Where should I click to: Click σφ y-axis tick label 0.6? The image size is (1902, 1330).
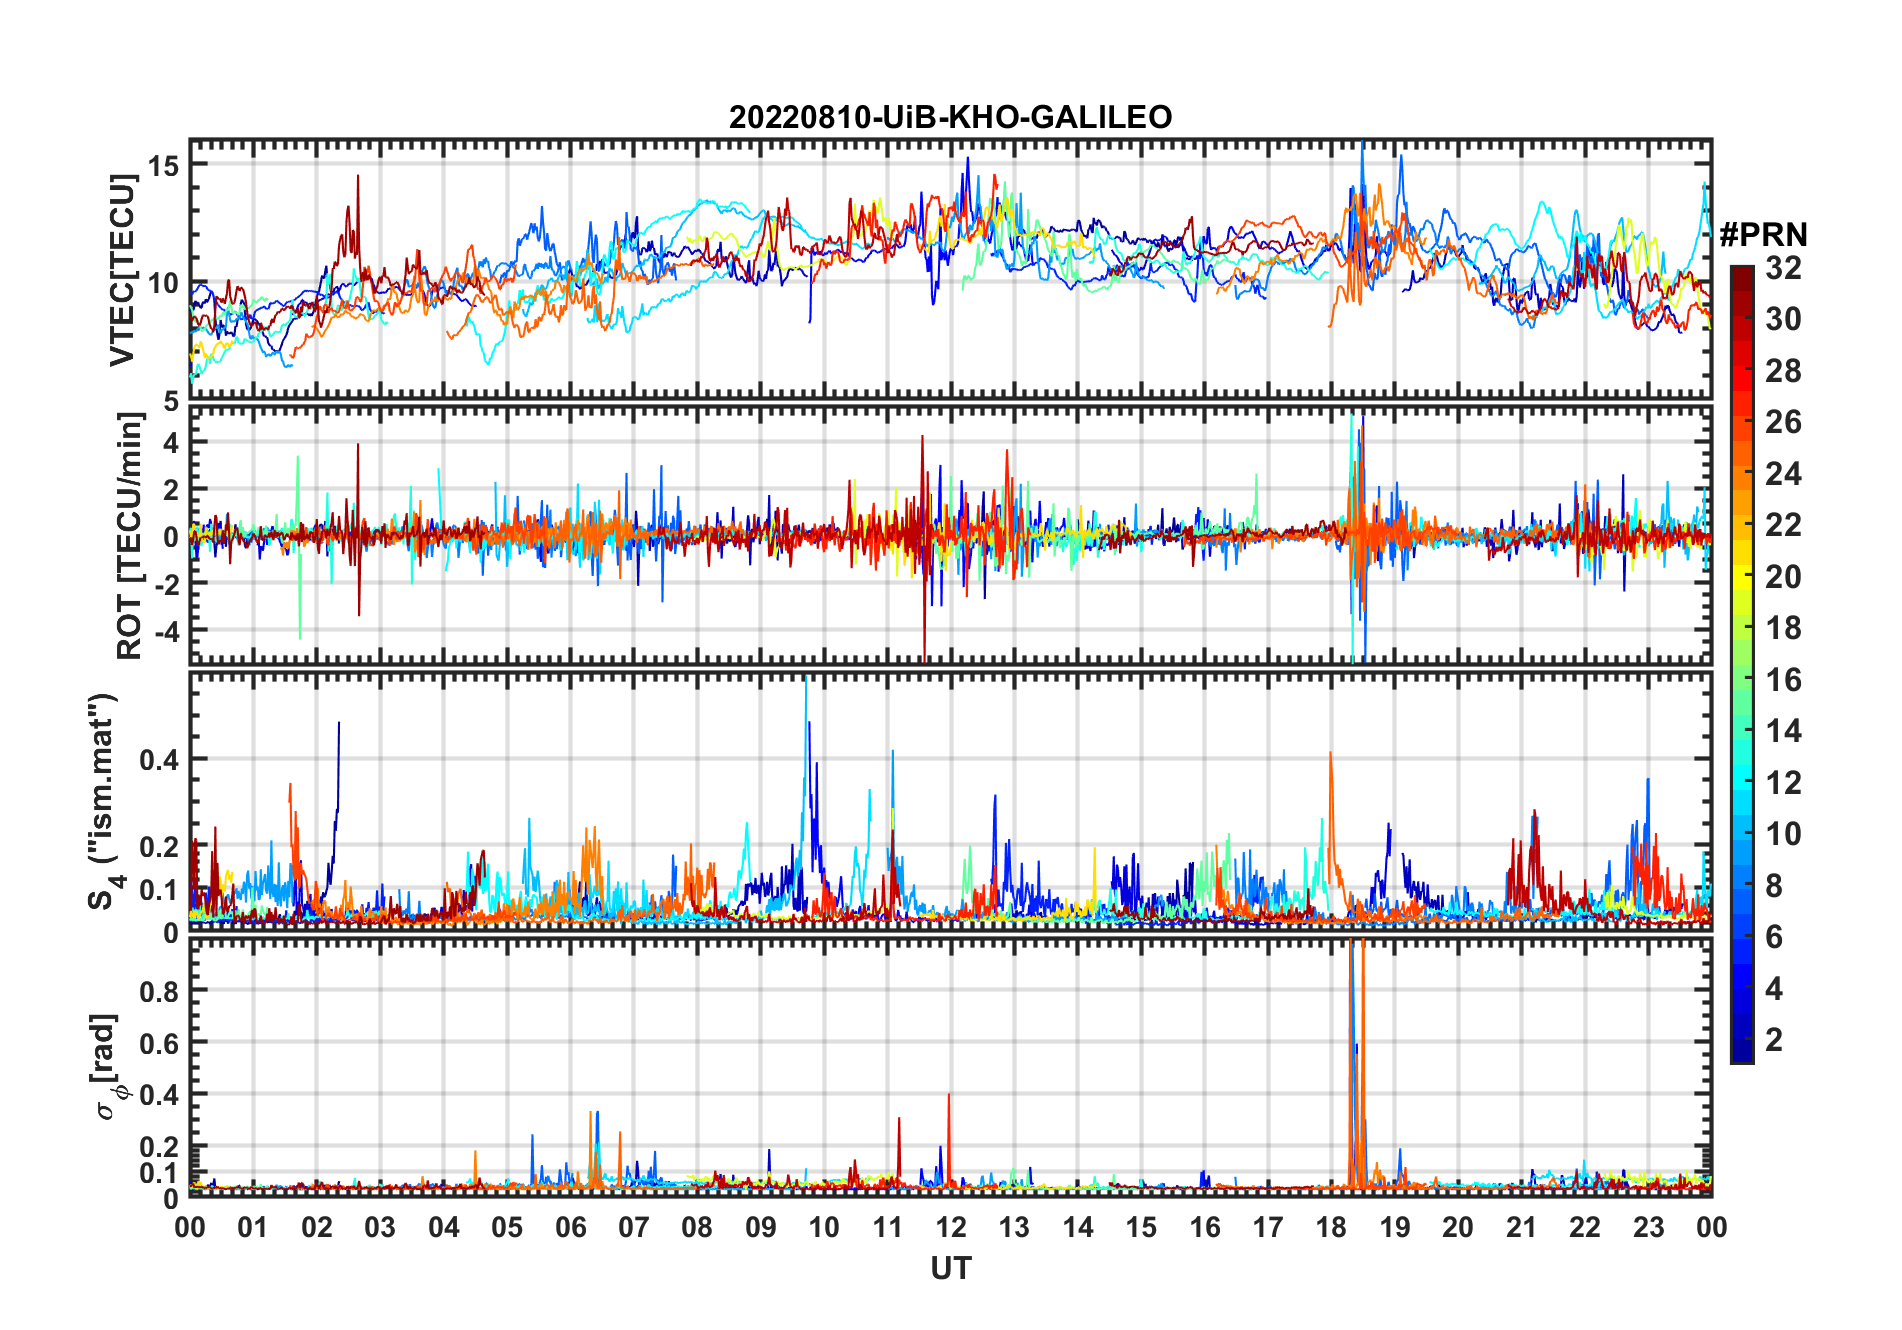pos(160,1043)
